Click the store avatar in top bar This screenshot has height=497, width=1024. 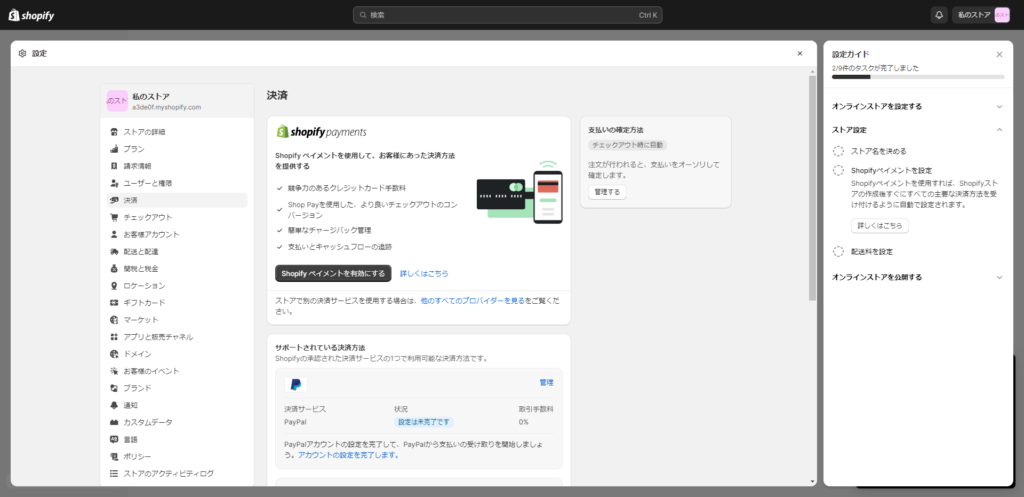tap(1002, 15)
